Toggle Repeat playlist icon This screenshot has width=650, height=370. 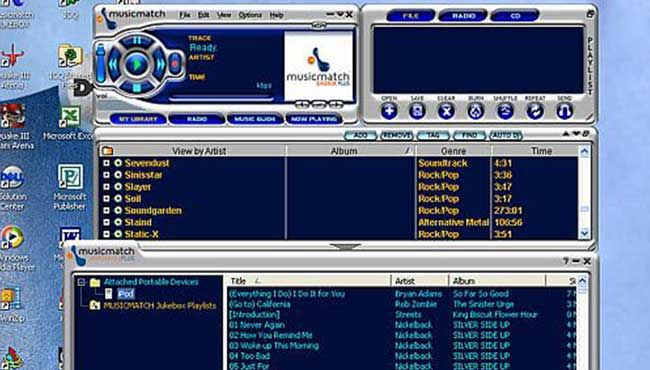(x=535, y=111)
